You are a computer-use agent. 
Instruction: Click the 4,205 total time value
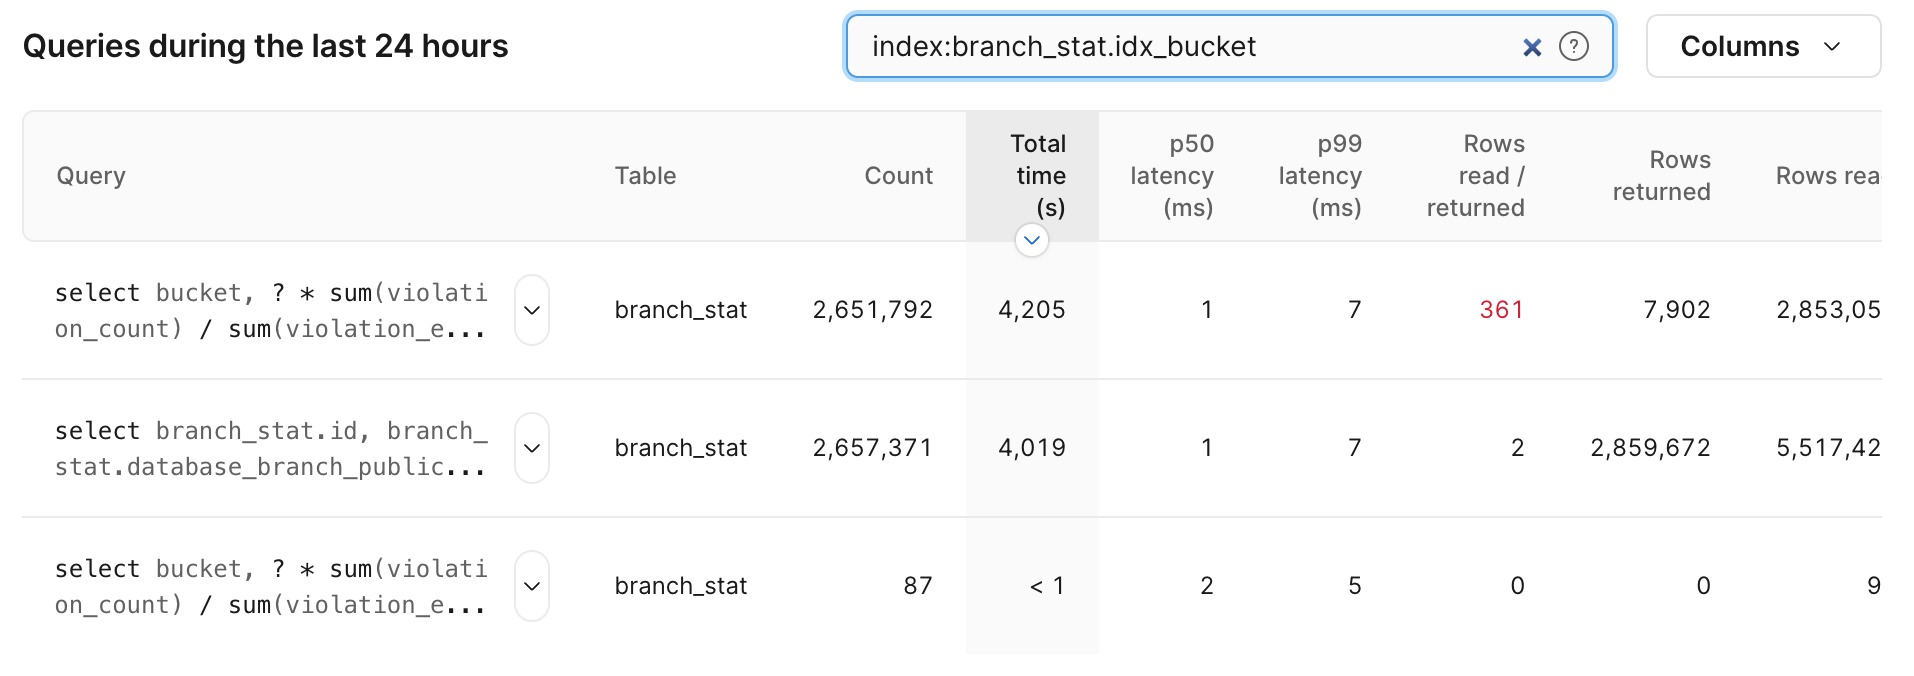pyautogui.click(x=1033, y=310)
